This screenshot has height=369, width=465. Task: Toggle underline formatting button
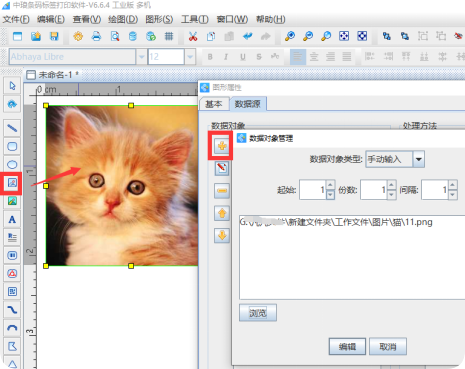243,57
